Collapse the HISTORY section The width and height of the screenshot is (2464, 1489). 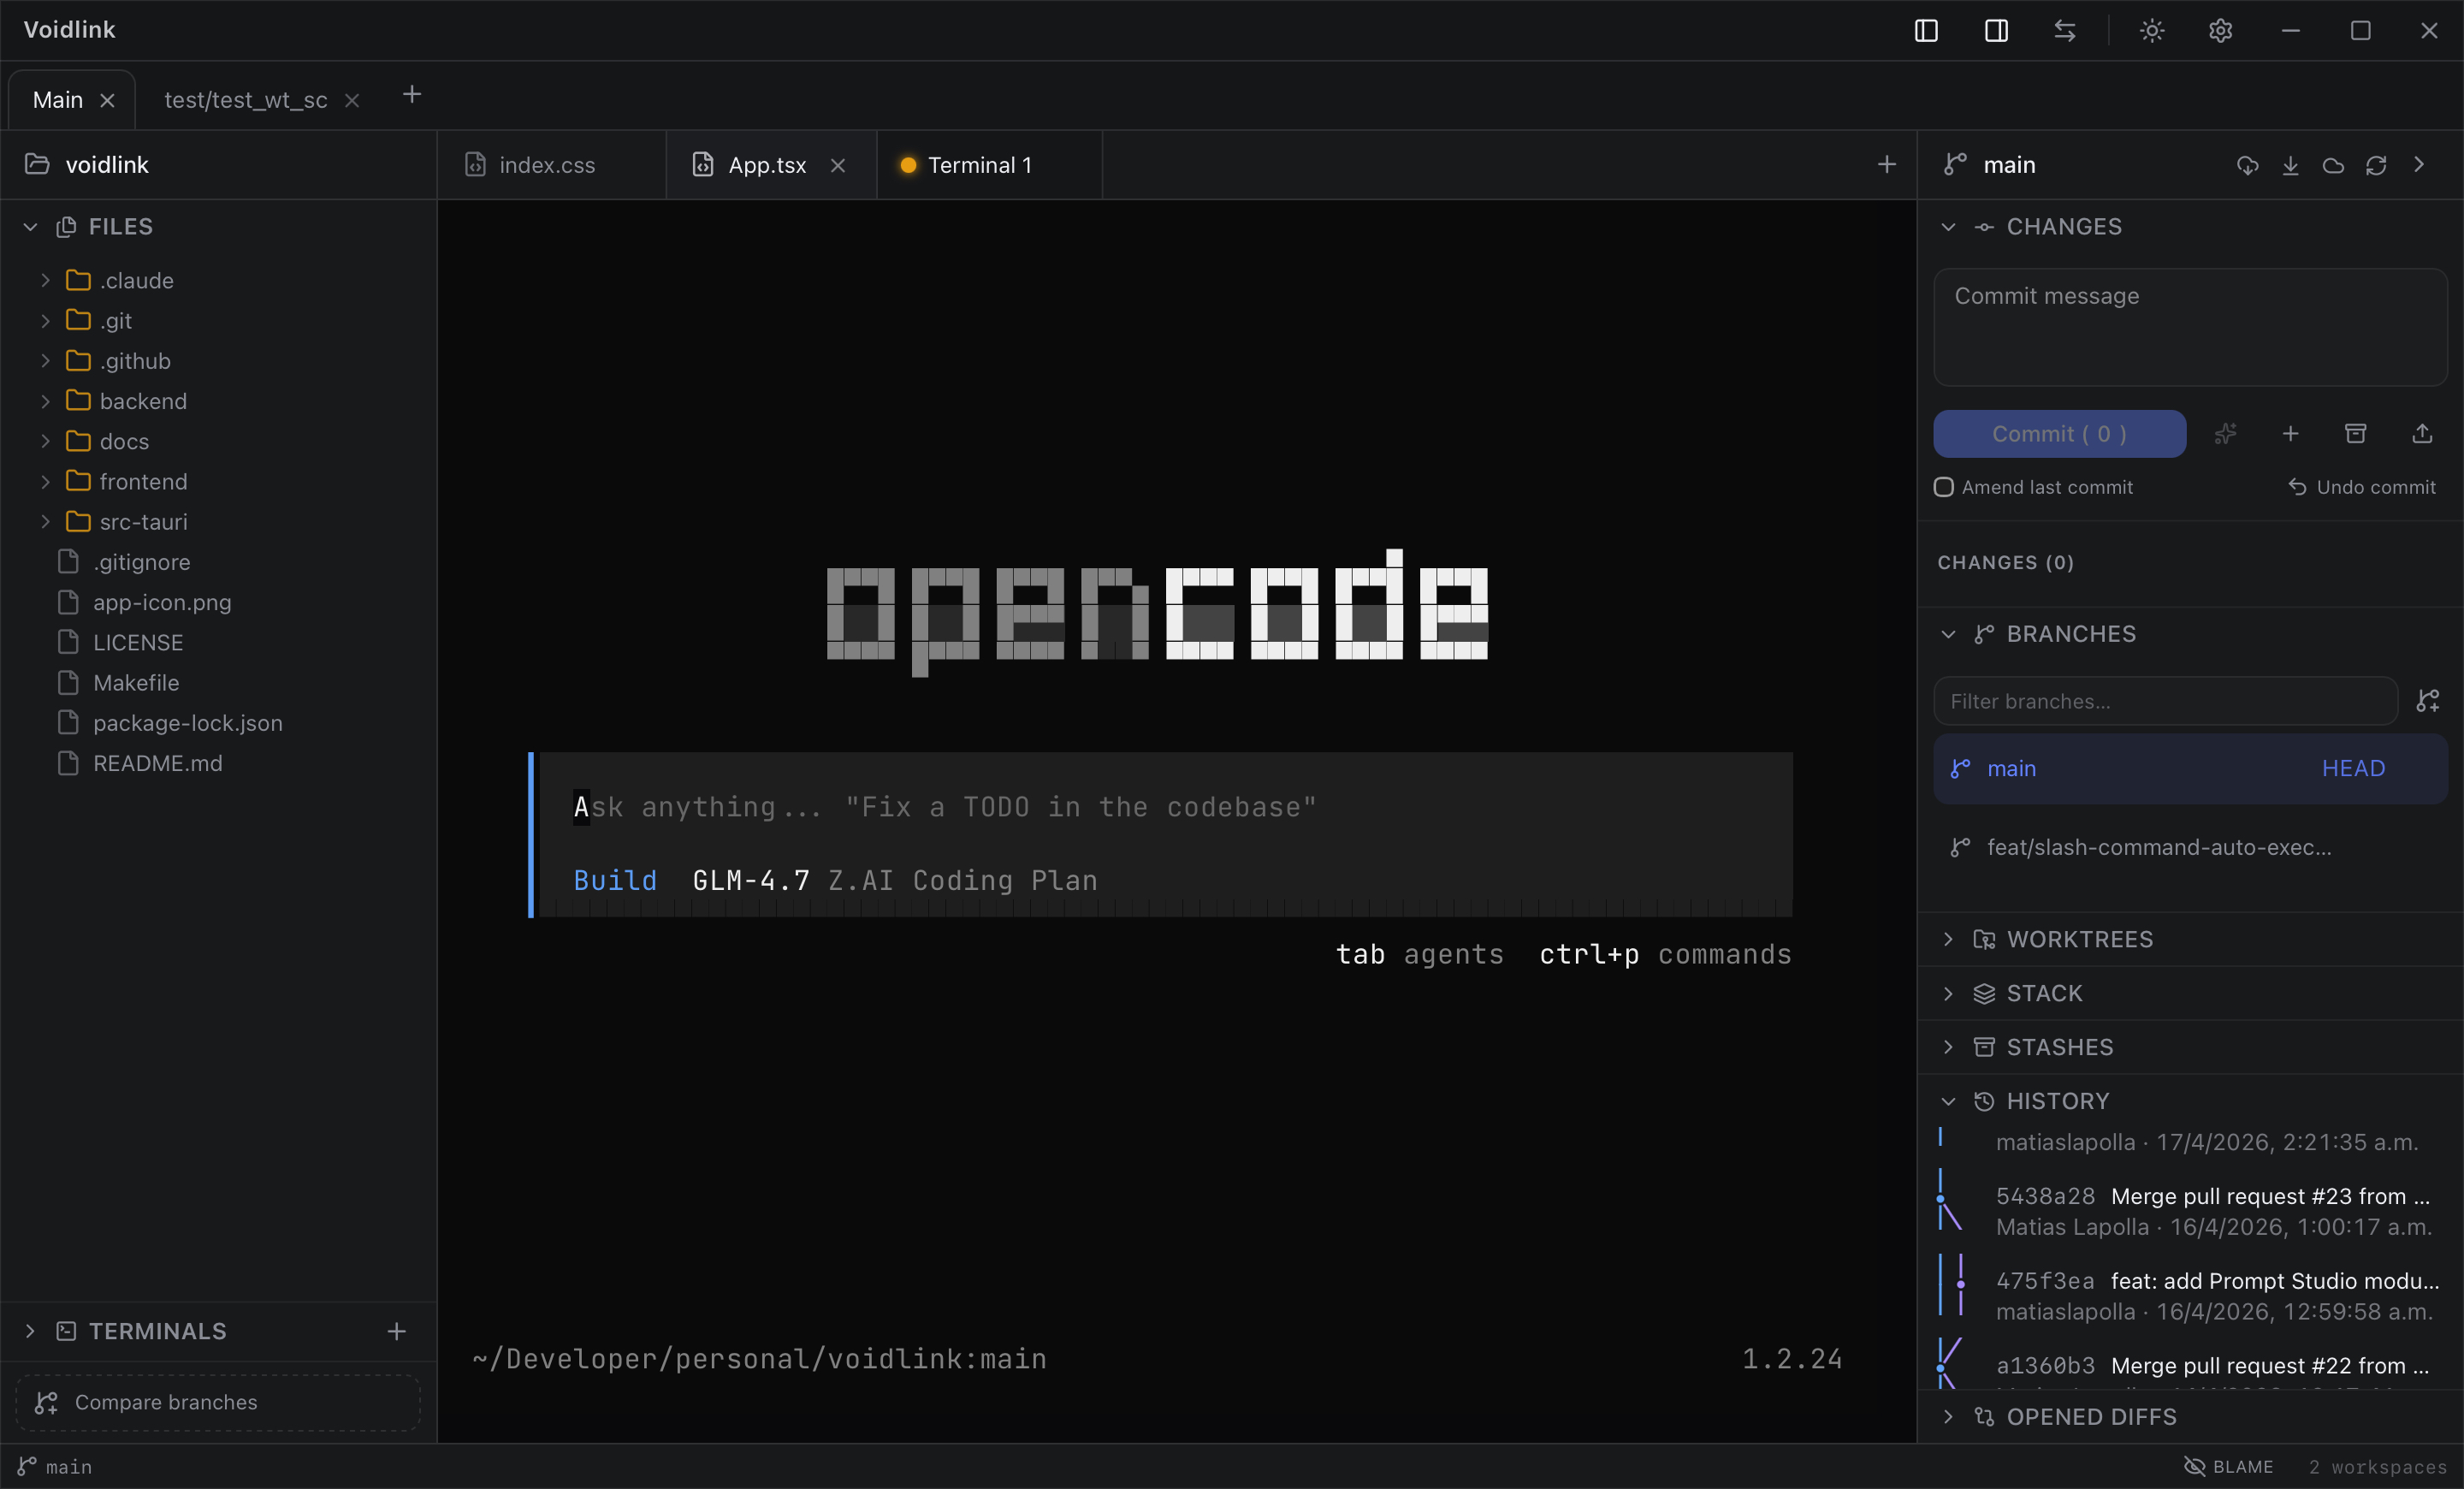pyautogui.click(x=1948, y=1101)
